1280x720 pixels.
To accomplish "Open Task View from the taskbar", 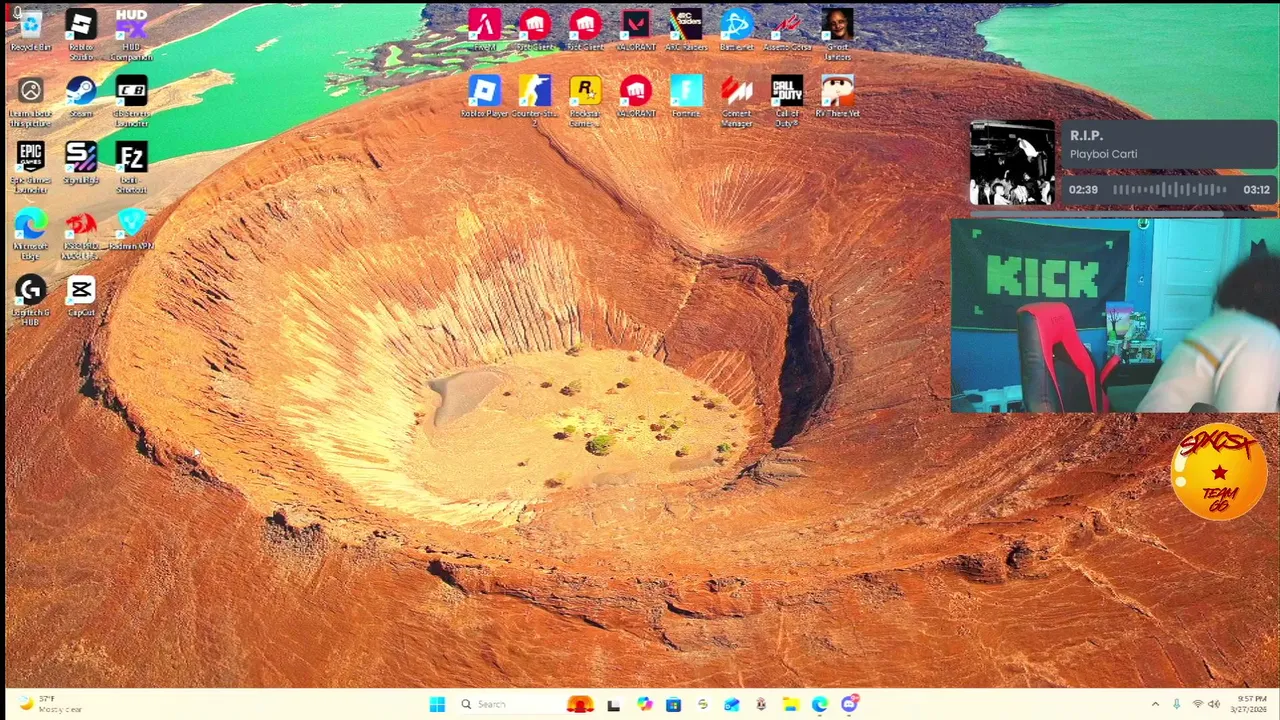I will click(613, 704).
